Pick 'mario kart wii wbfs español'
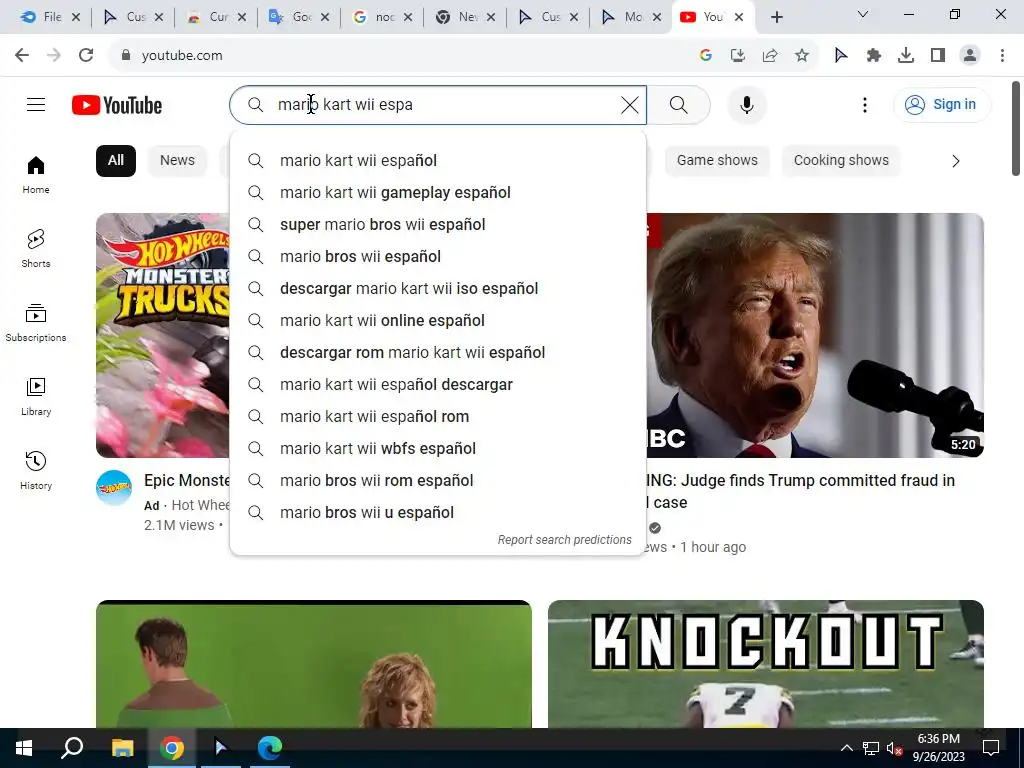The width and height of the screenshot is (1024, 768). [x=438, y=449]
